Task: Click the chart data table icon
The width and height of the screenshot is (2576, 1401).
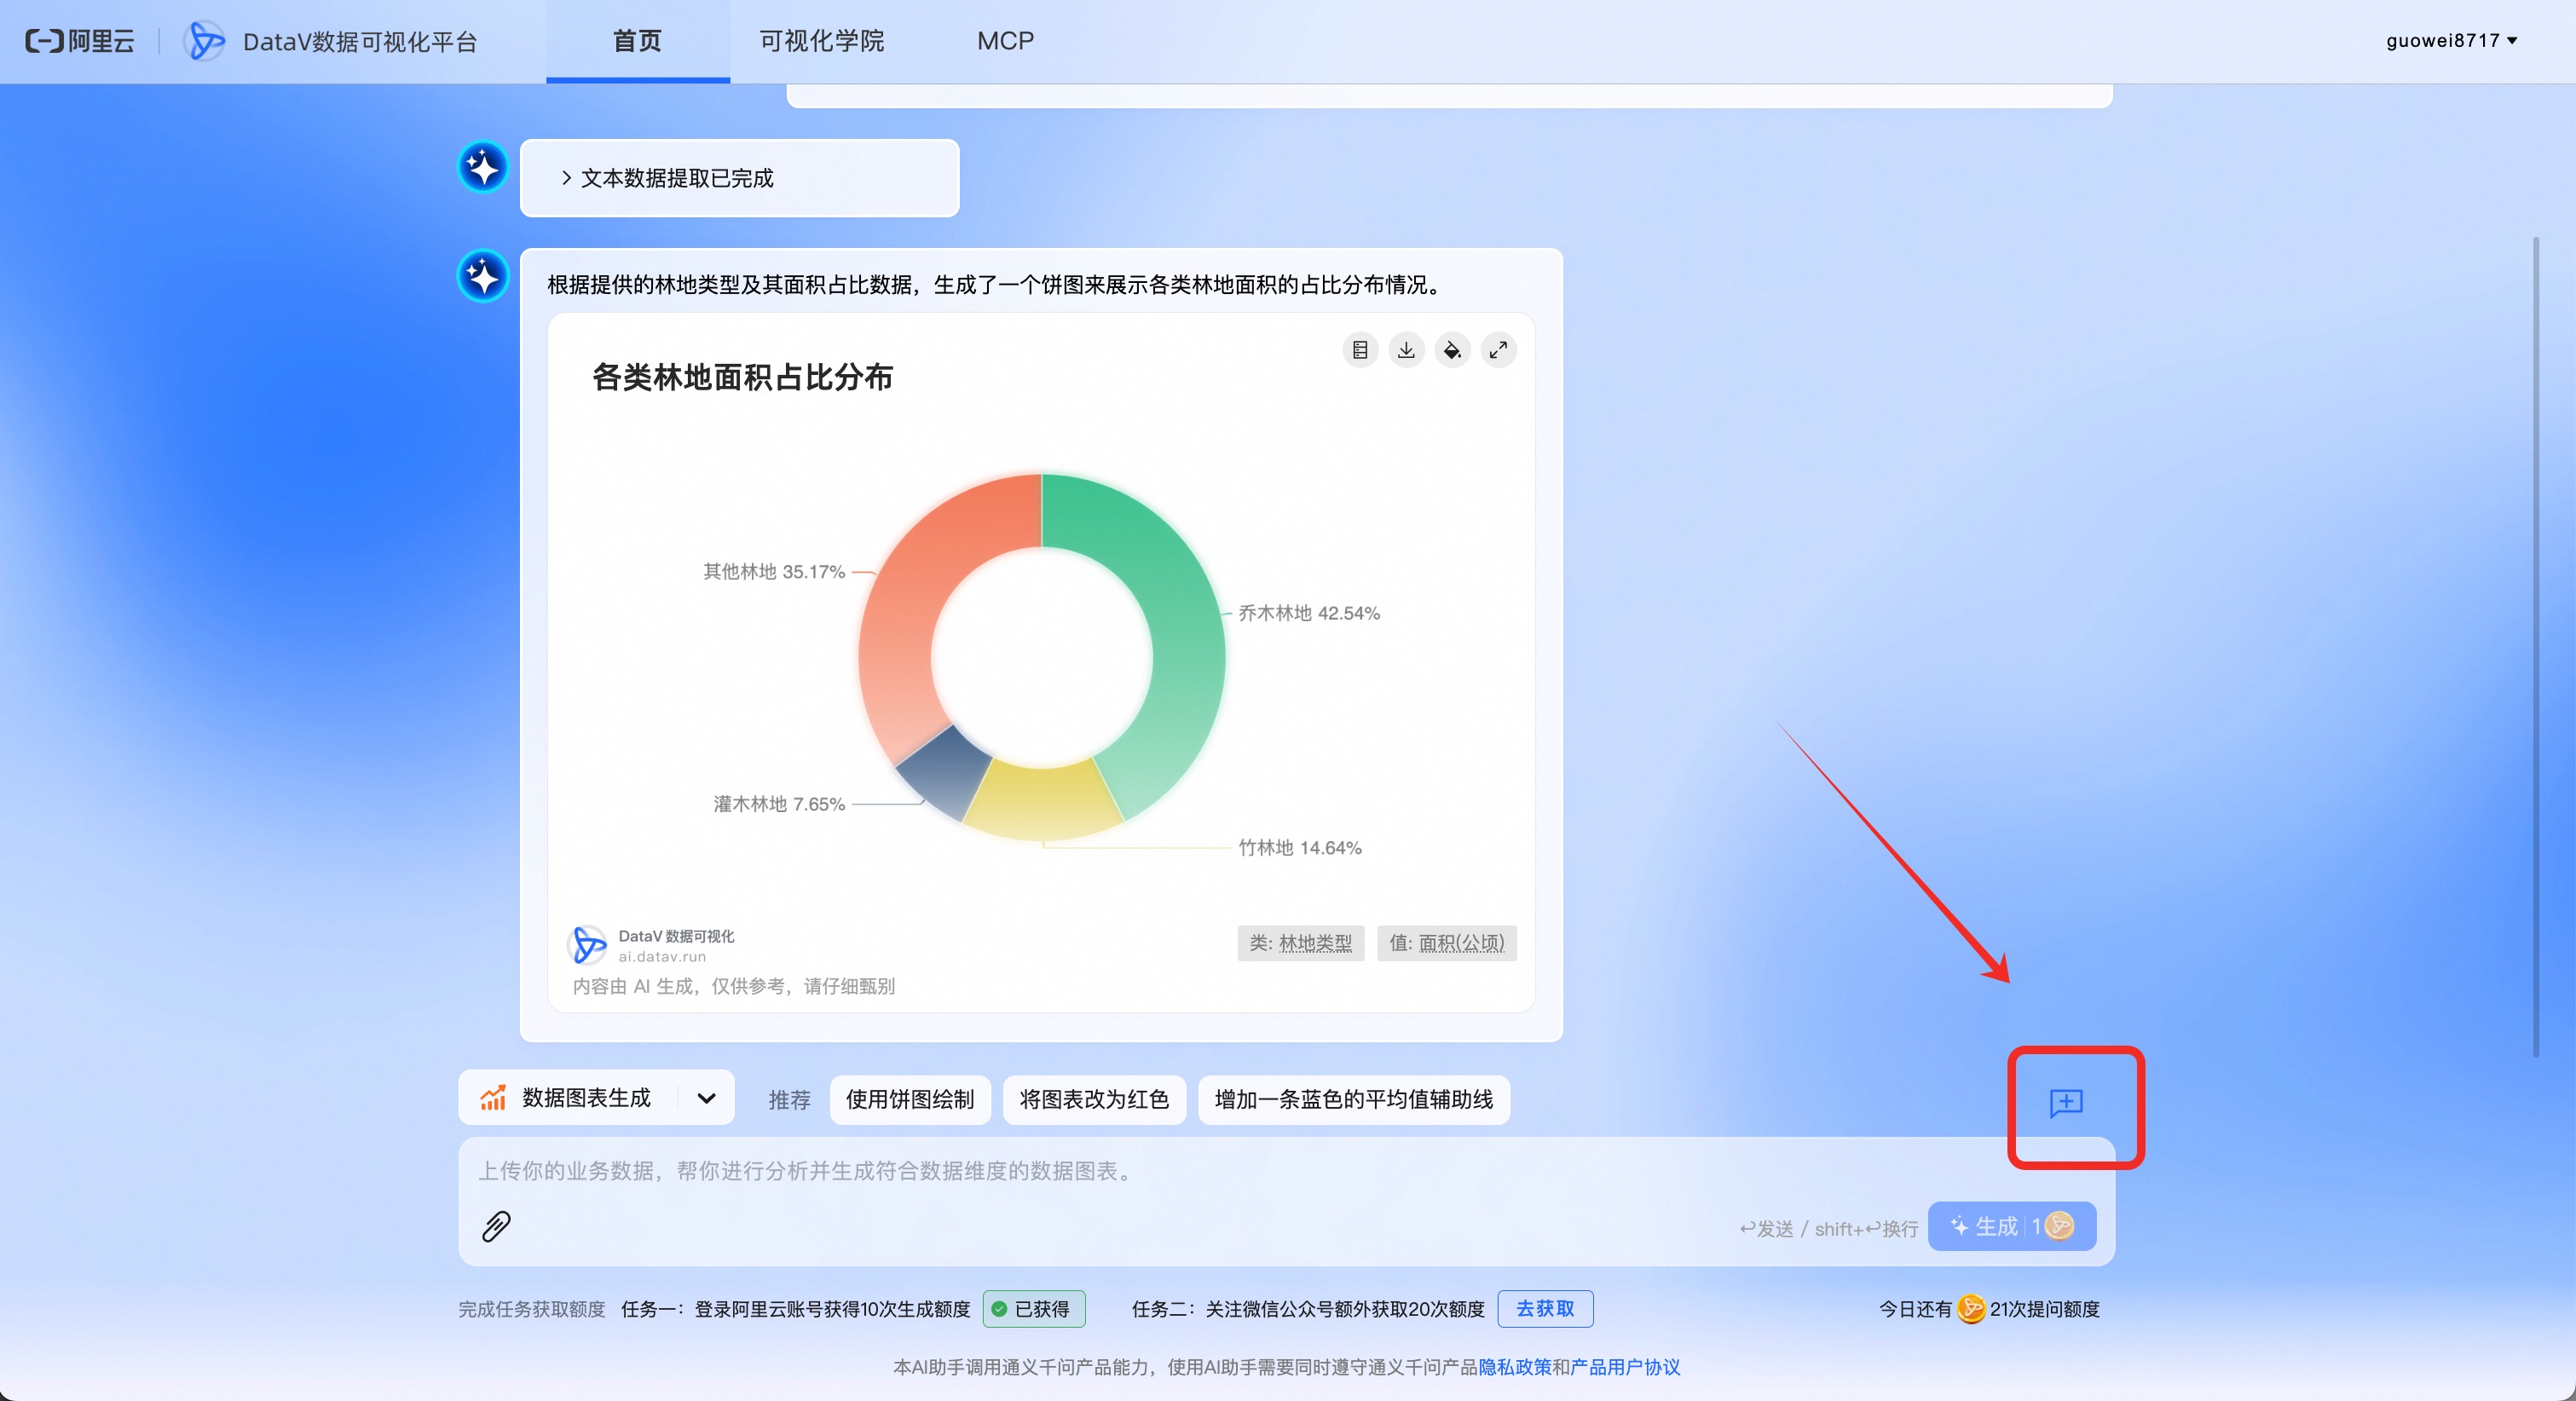Action: point(1360,350)
